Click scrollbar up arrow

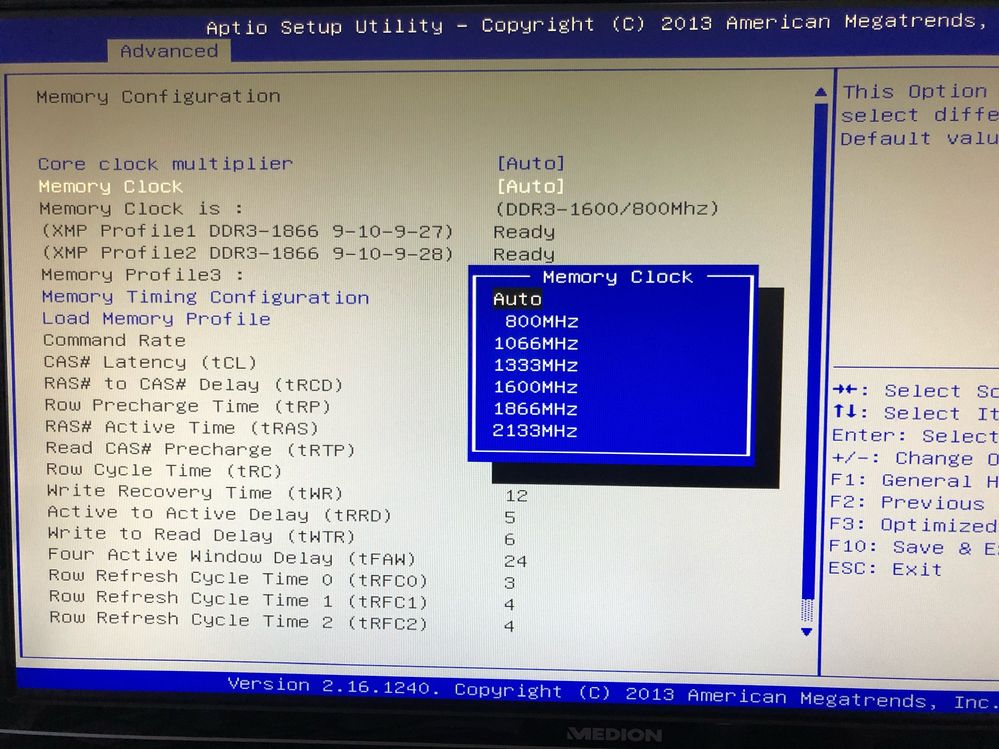821,93
